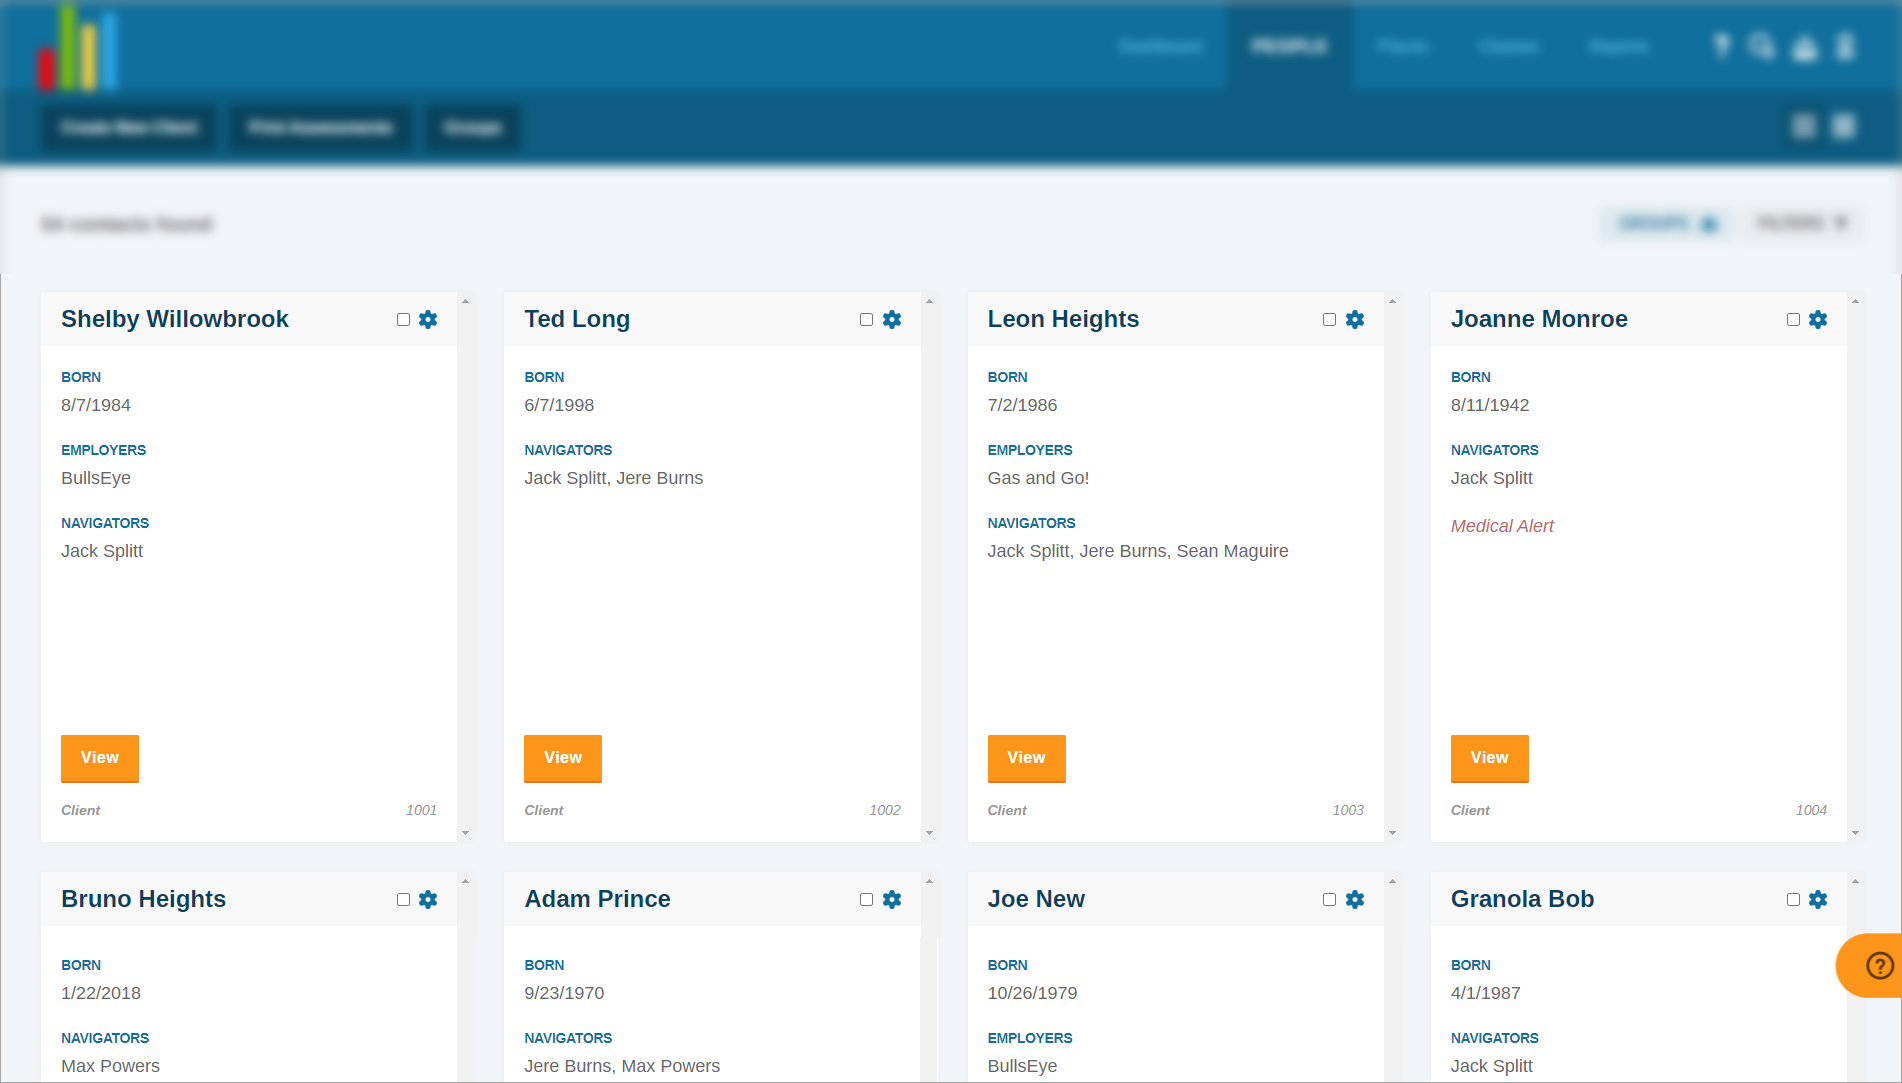Open settings gear for Ted Long
1902x1083 pixels.
click(x=892, y=320)
